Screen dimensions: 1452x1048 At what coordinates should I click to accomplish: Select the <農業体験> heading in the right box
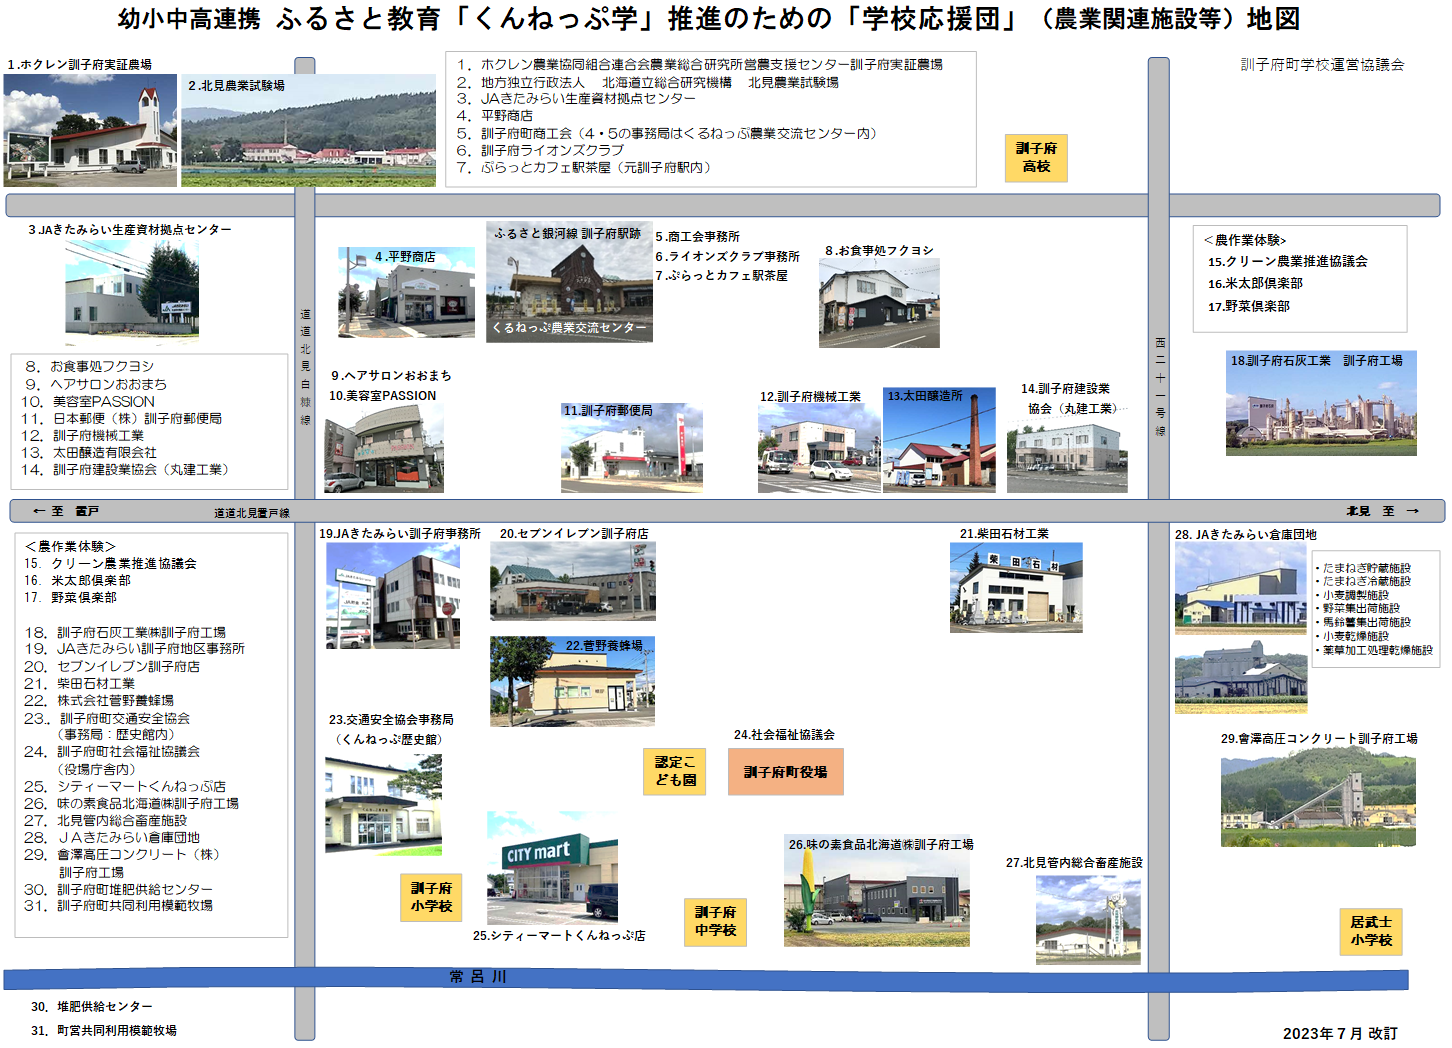[1245, 241]
